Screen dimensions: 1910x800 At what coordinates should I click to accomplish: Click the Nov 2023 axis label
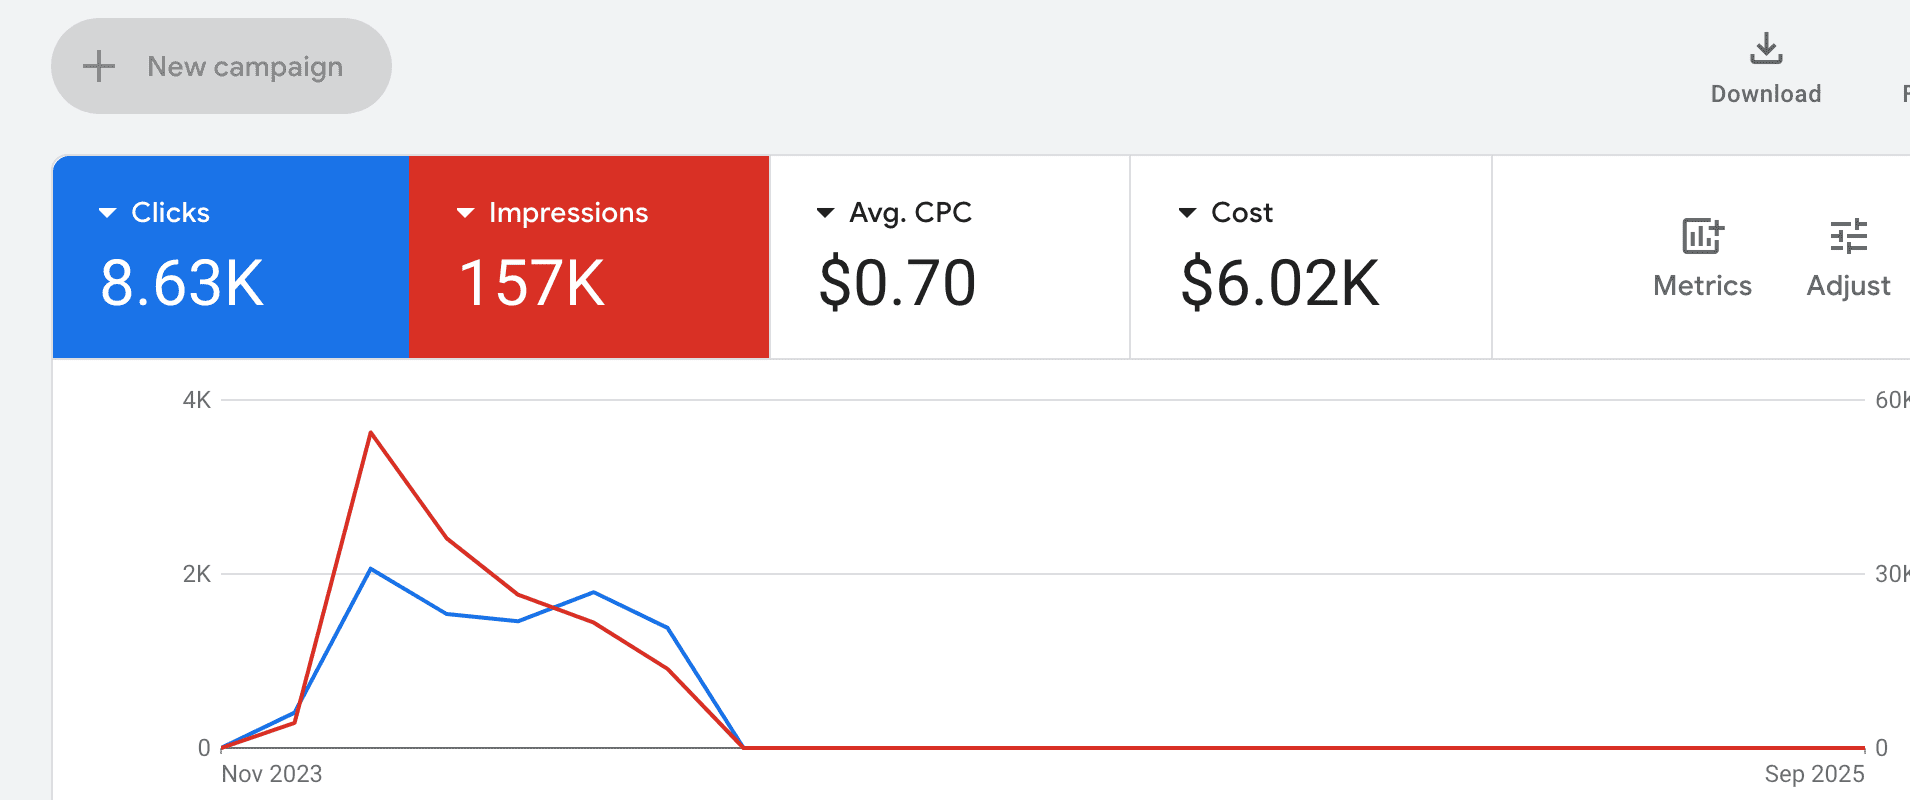click(x=271, y=774)
